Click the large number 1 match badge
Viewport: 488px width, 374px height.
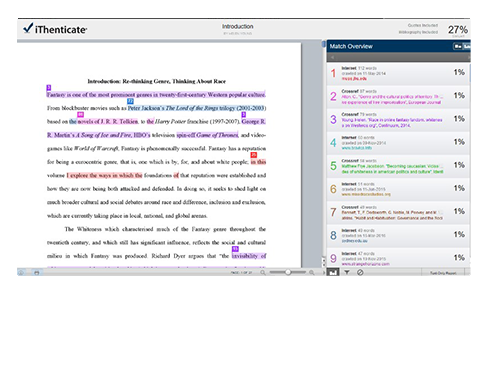pyautogui.click(x=333, y=73)
